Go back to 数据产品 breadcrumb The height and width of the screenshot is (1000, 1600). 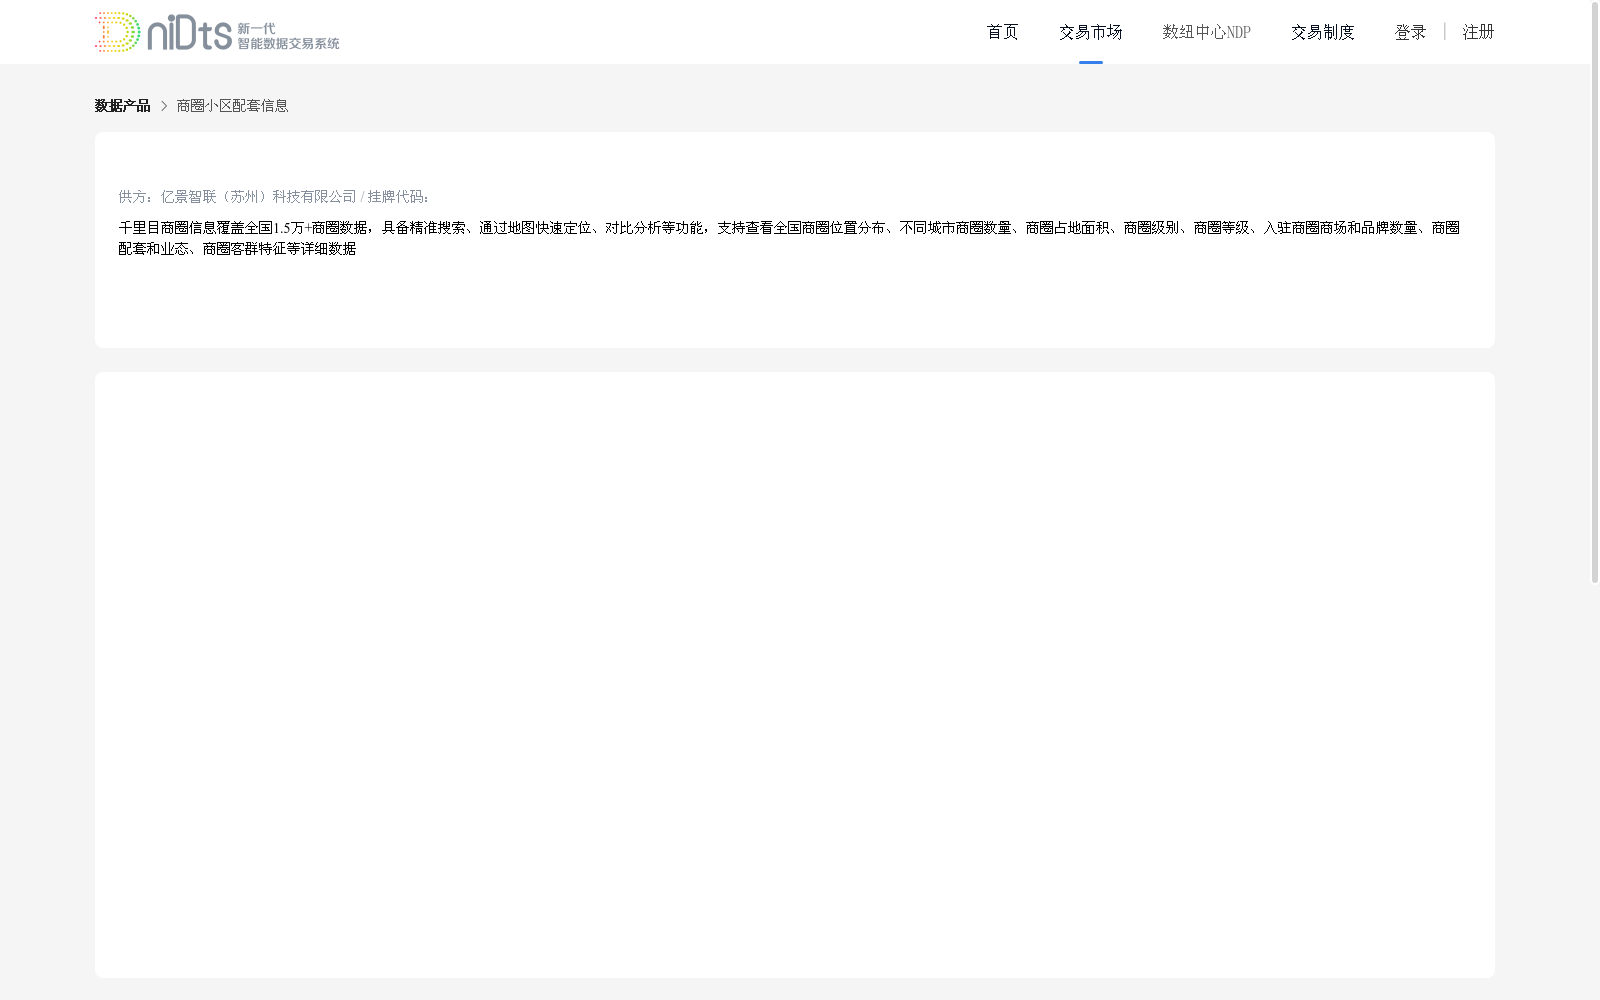(122, 106)
